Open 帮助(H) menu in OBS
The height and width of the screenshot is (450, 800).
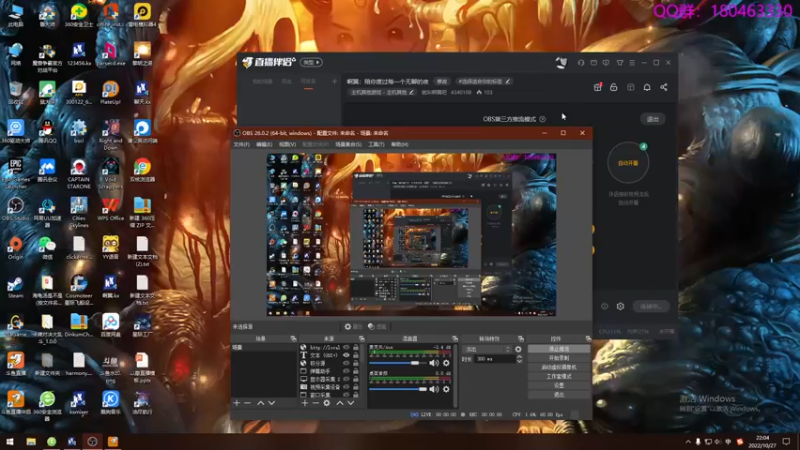pyautogui.click(x=399, y=145)
